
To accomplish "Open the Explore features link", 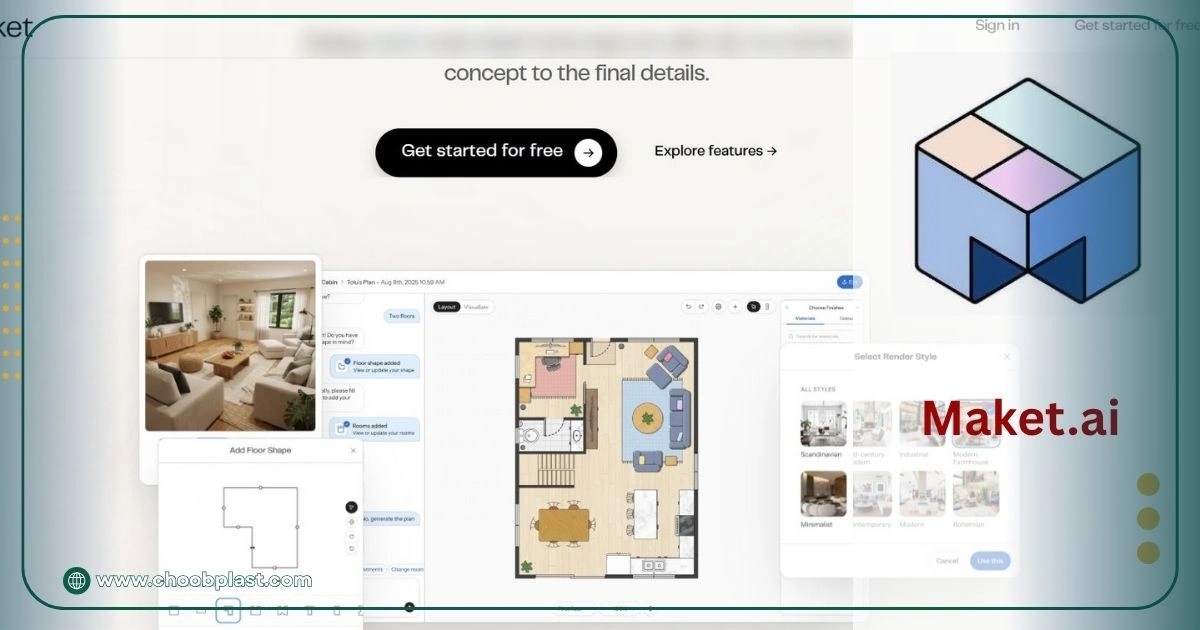I will pos(716,151).
